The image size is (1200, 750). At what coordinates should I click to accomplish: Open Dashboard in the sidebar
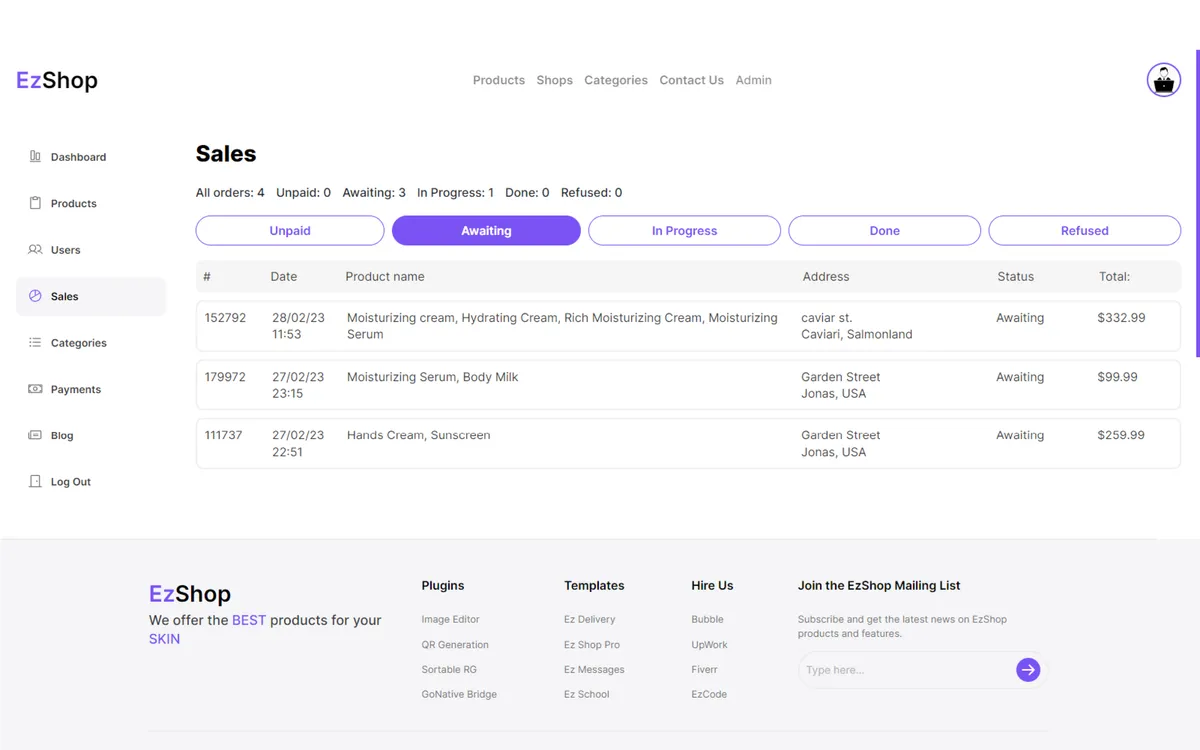pyautogui.click(x=91, y=157)
